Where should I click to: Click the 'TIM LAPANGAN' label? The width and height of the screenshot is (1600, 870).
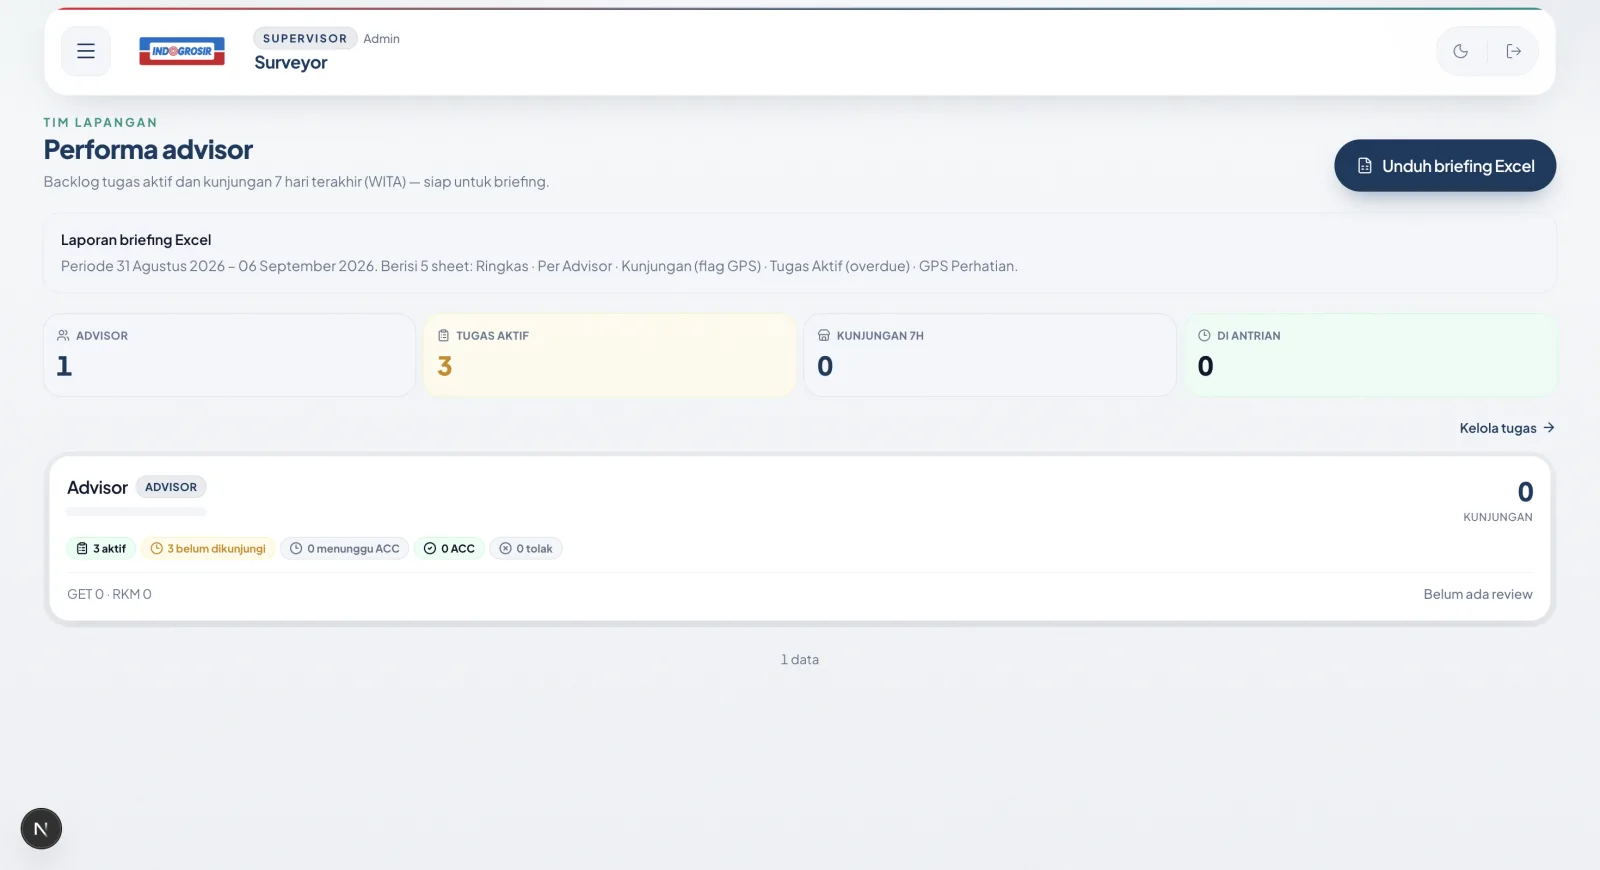click(100, 122)
